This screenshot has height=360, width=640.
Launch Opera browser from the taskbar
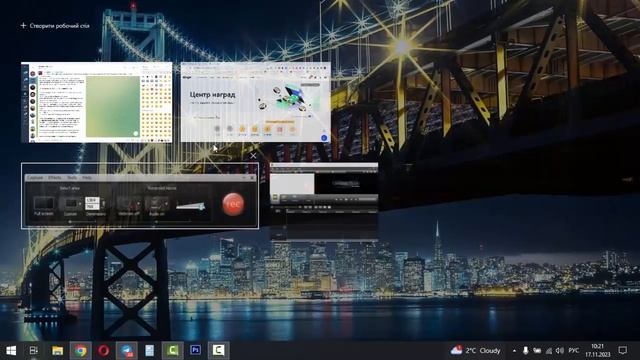[104, 350]
